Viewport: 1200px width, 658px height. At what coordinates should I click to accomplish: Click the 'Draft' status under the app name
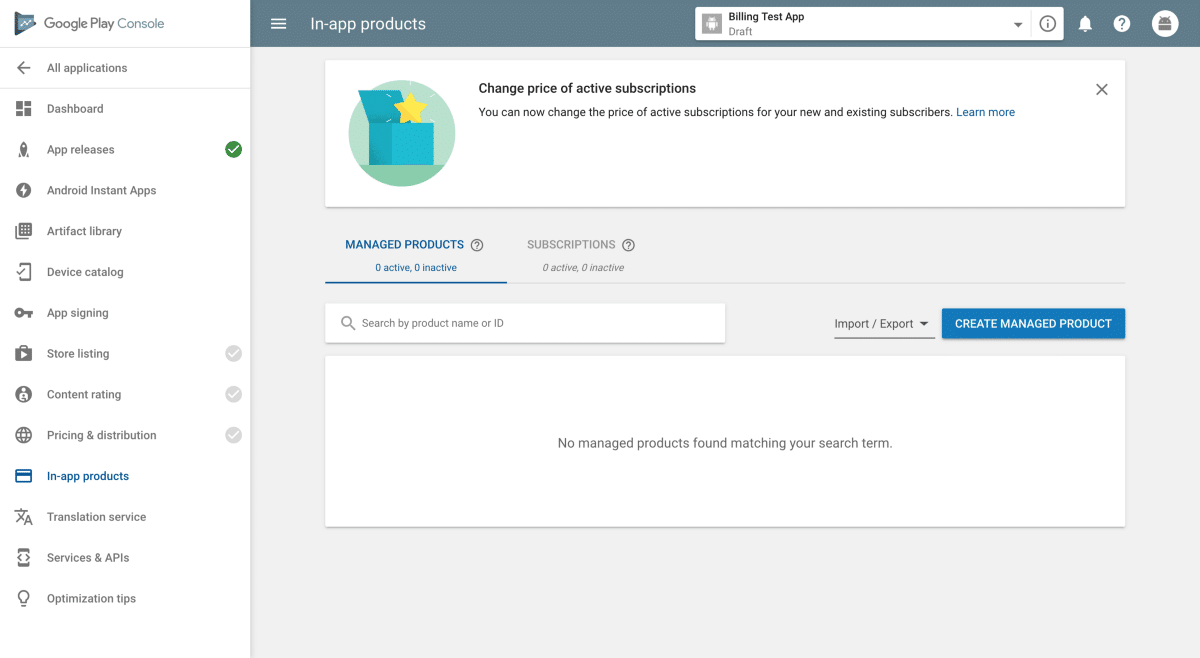pos(740,32)
